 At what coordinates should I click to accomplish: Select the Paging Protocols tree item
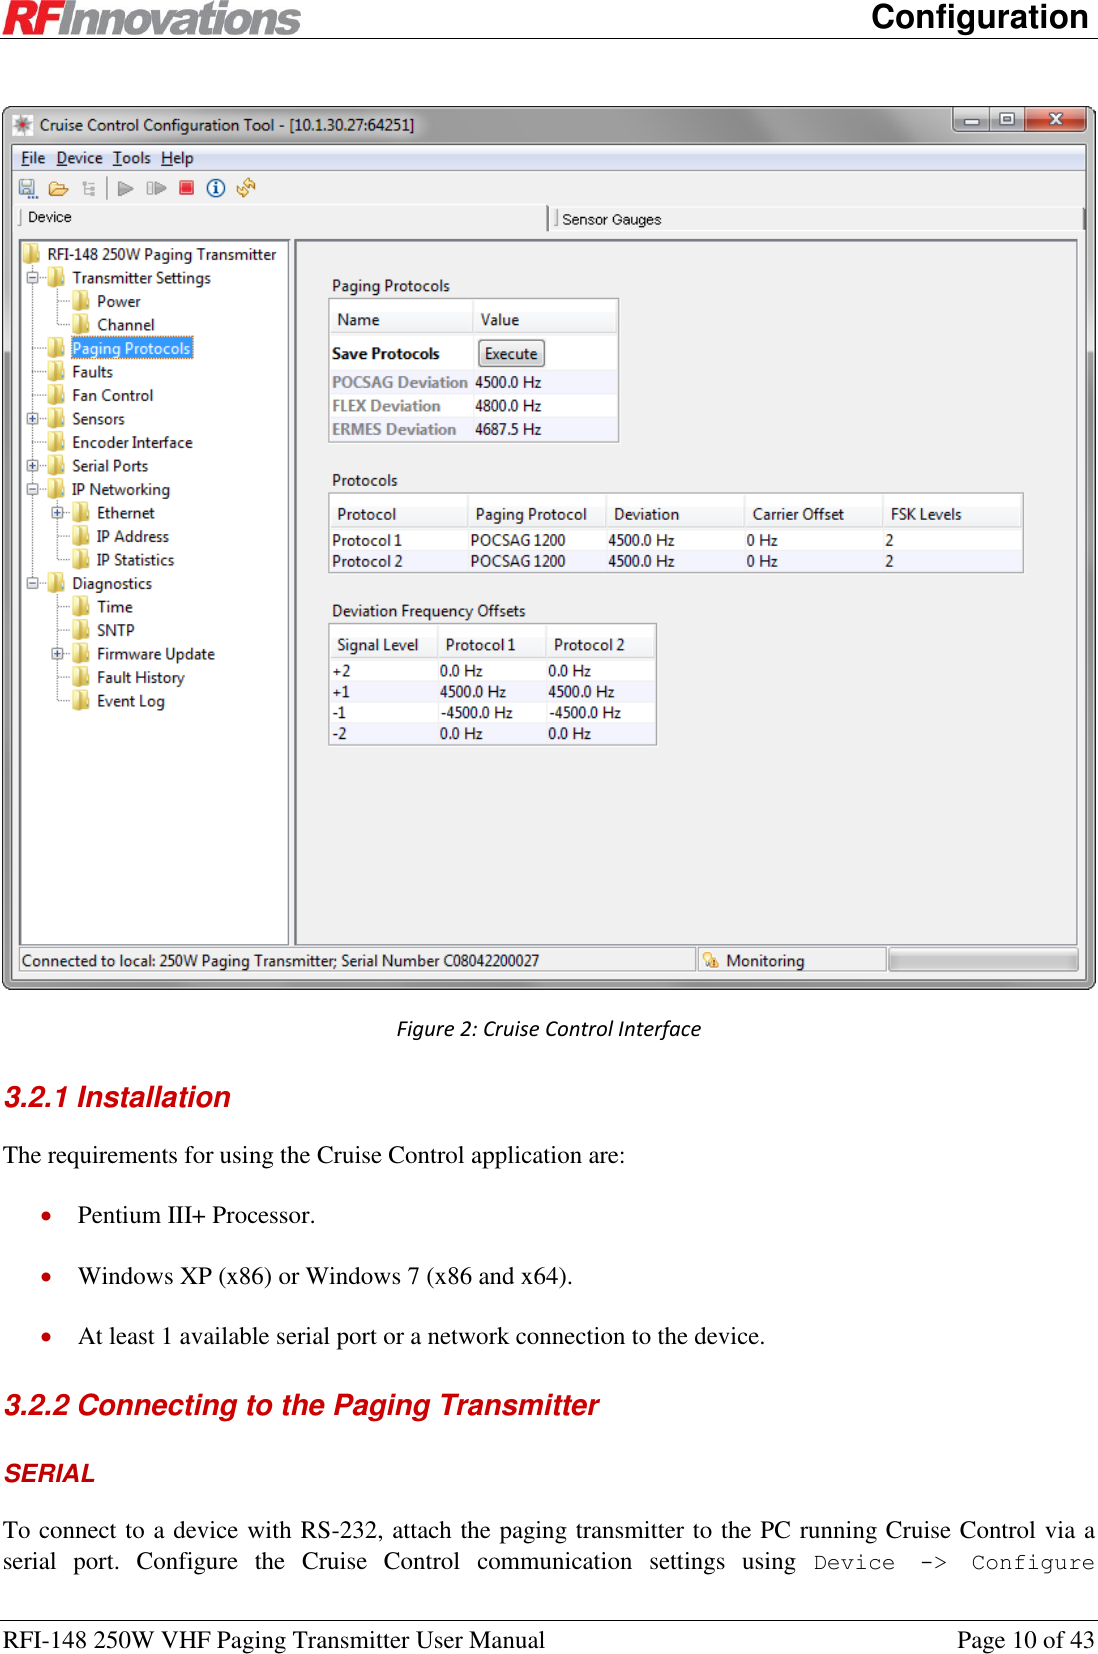pyautogui.click(x=131, y=348)
